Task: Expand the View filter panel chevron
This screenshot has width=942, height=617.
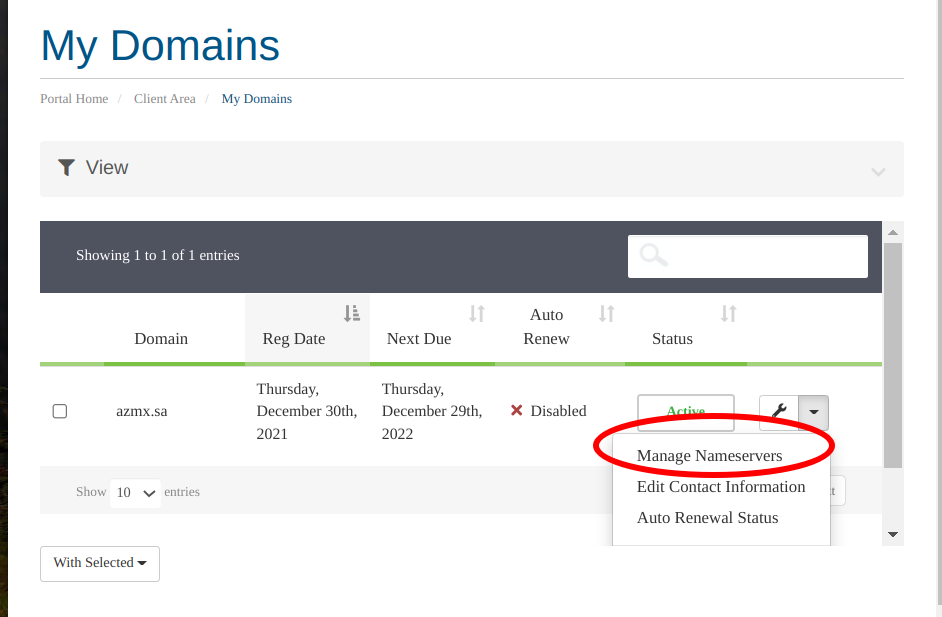Action: pyautogui.click(x=878, y=171)
